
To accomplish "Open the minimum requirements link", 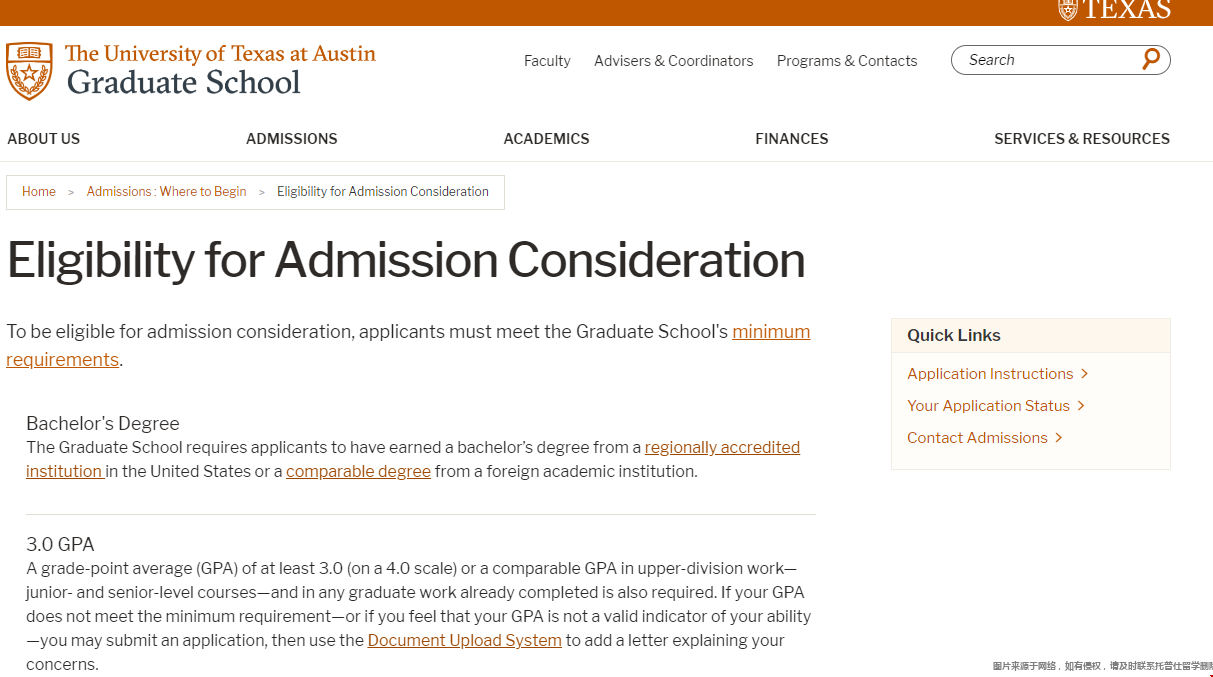I will tap(408, 346).
